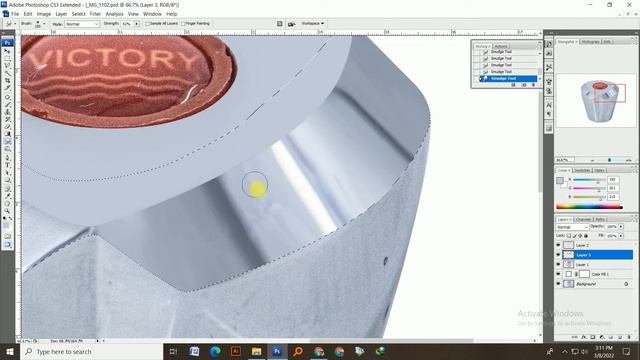The width and height of the screenshot is (640, 360).
Task: Hide Layer 1 visibility eye
Action: coord(558,264)
